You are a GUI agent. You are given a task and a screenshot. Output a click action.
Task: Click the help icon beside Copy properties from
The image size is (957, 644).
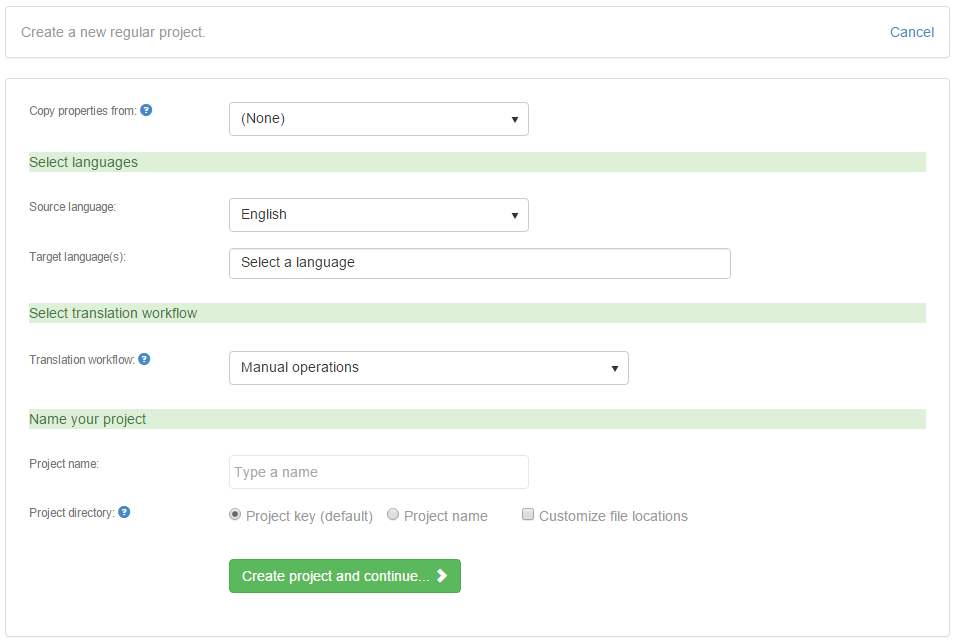point(146,110)
